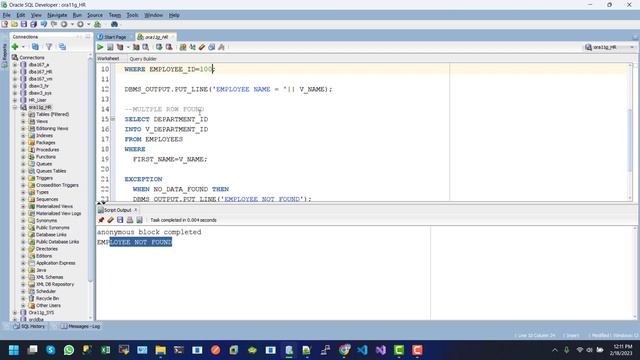Select the Recycle Bin tree item
This screenshot has height=360, width=640.
tap(47, 298)
